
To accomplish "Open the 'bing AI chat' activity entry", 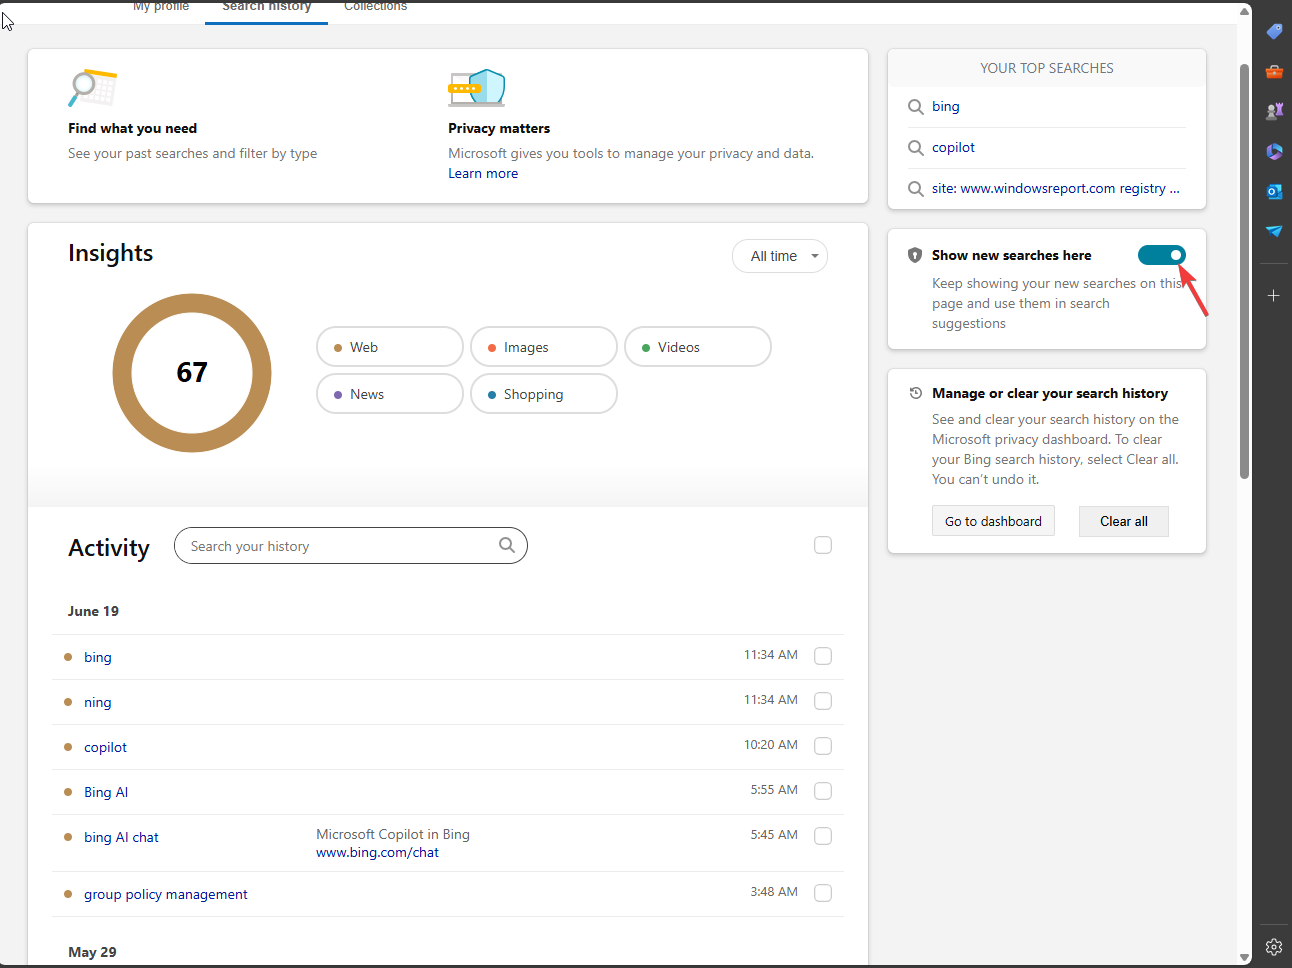I will [121, 837].
